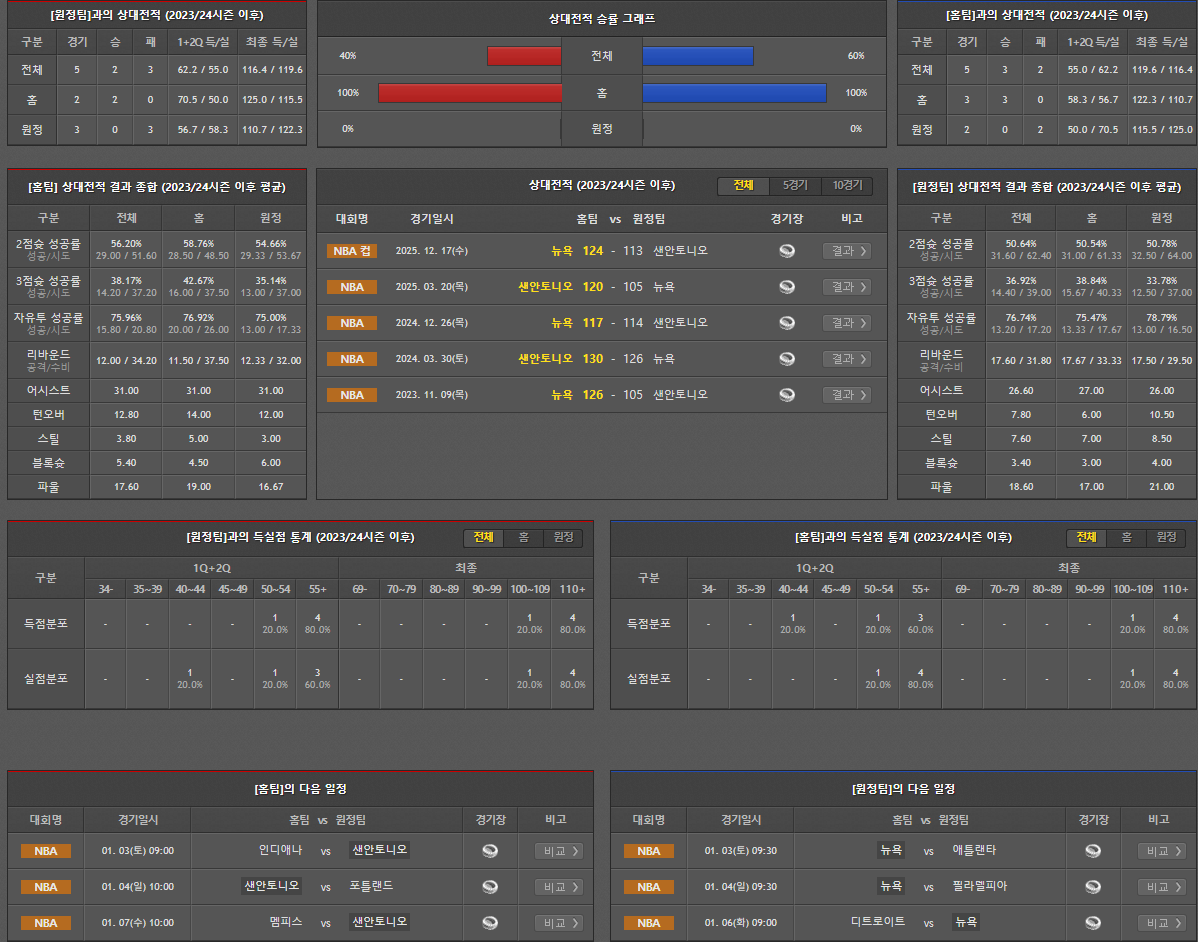This screenshot has height=942, width=1198.
Task: Click stadium icon in 샌안토니오 vs 포틀랜드 row
Action: coord(490,887)
